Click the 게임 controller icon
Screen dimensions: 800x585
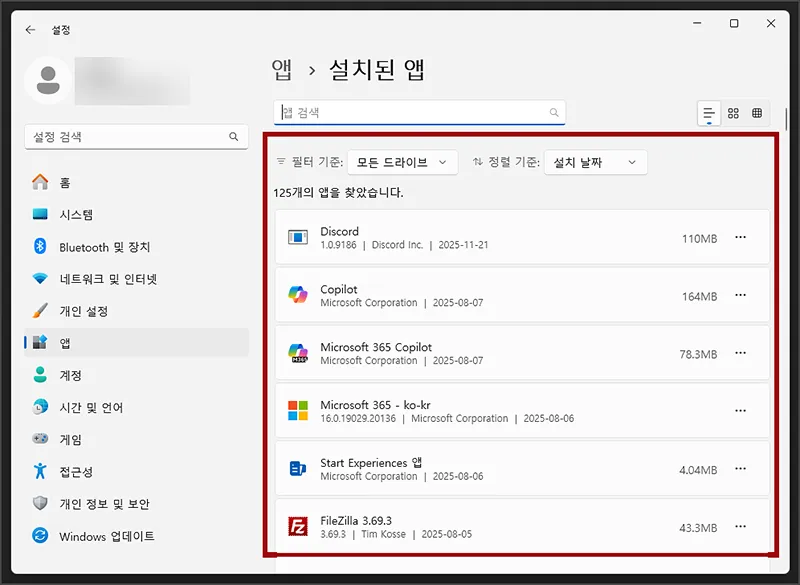click(x=40, y=439)
